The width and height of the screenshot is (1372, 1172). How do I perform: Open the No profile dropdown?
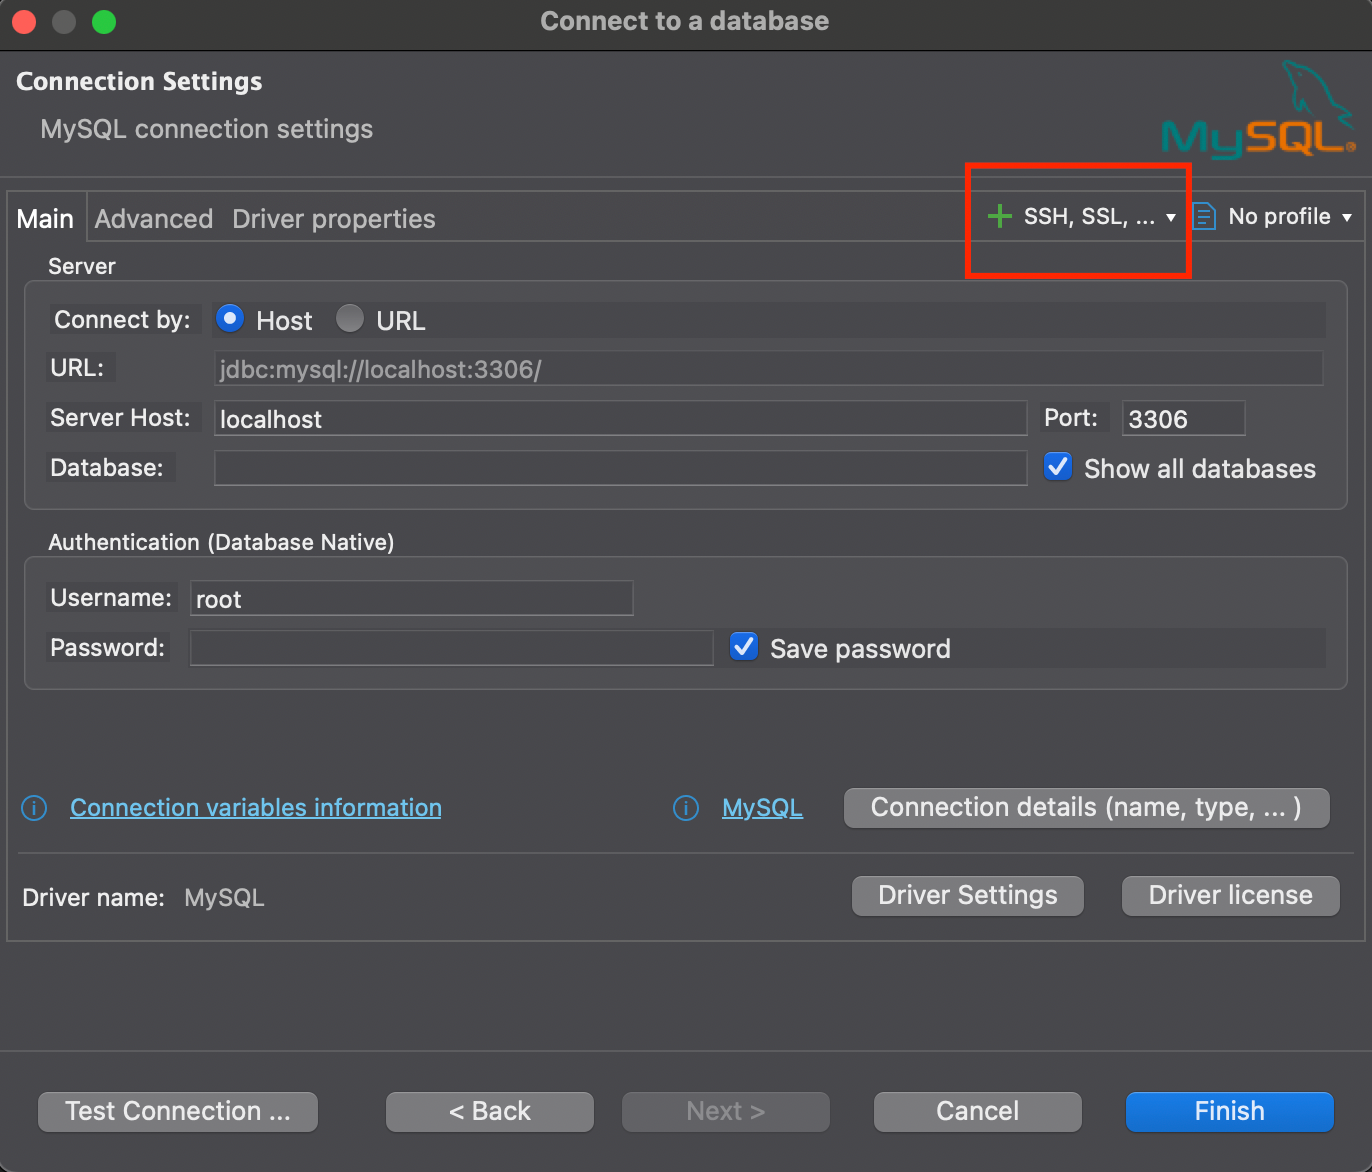point(1290,217)
